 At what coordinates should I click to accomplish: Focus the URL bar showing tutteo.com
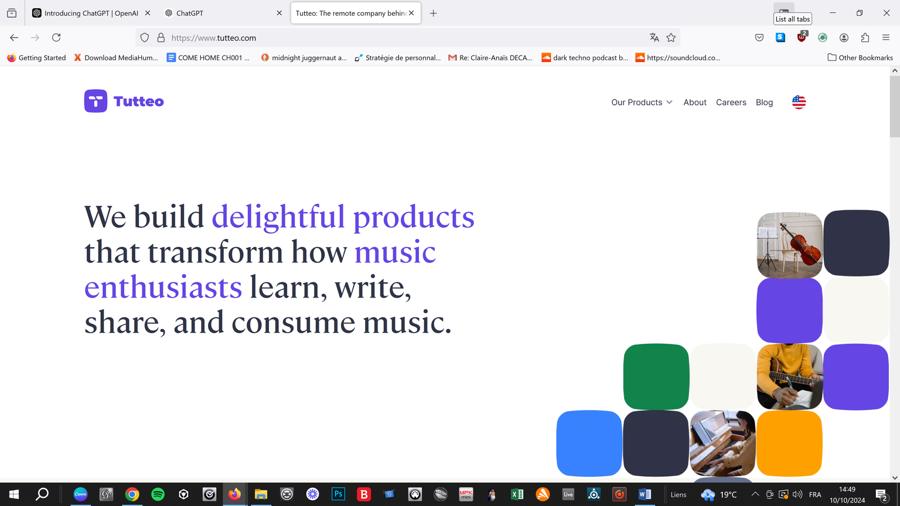pos(408,38)
